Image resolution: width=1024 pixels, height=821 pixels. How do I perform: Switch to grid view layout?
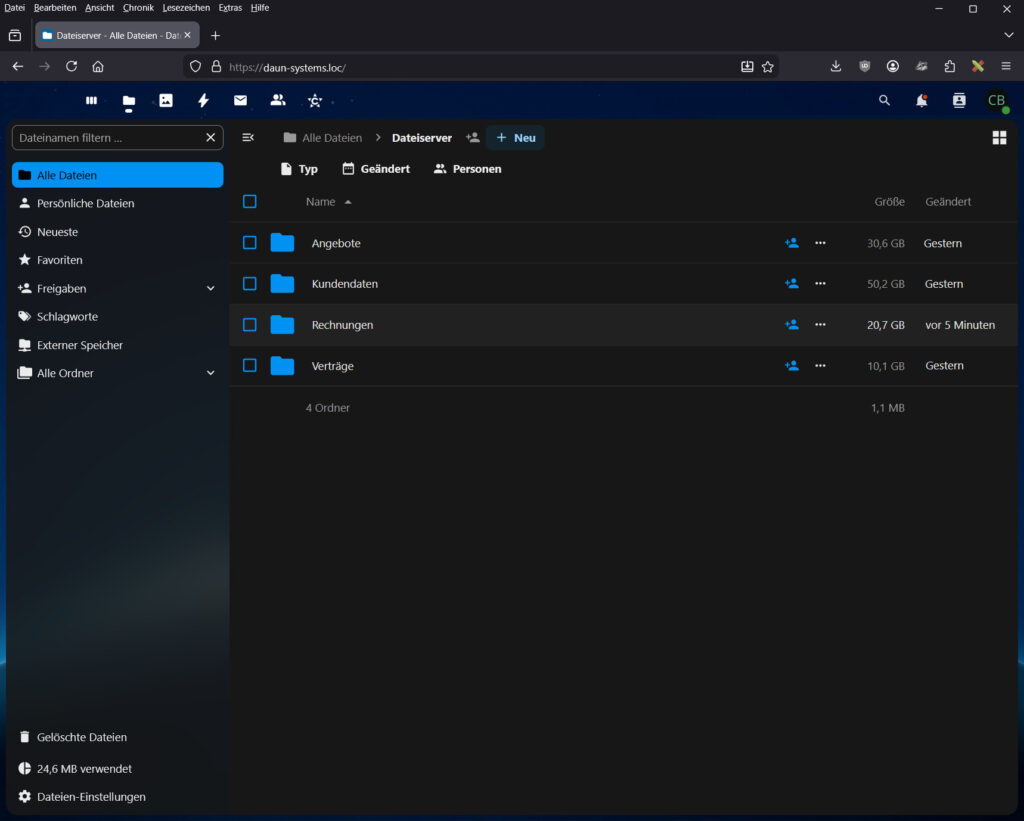[998, 137]
